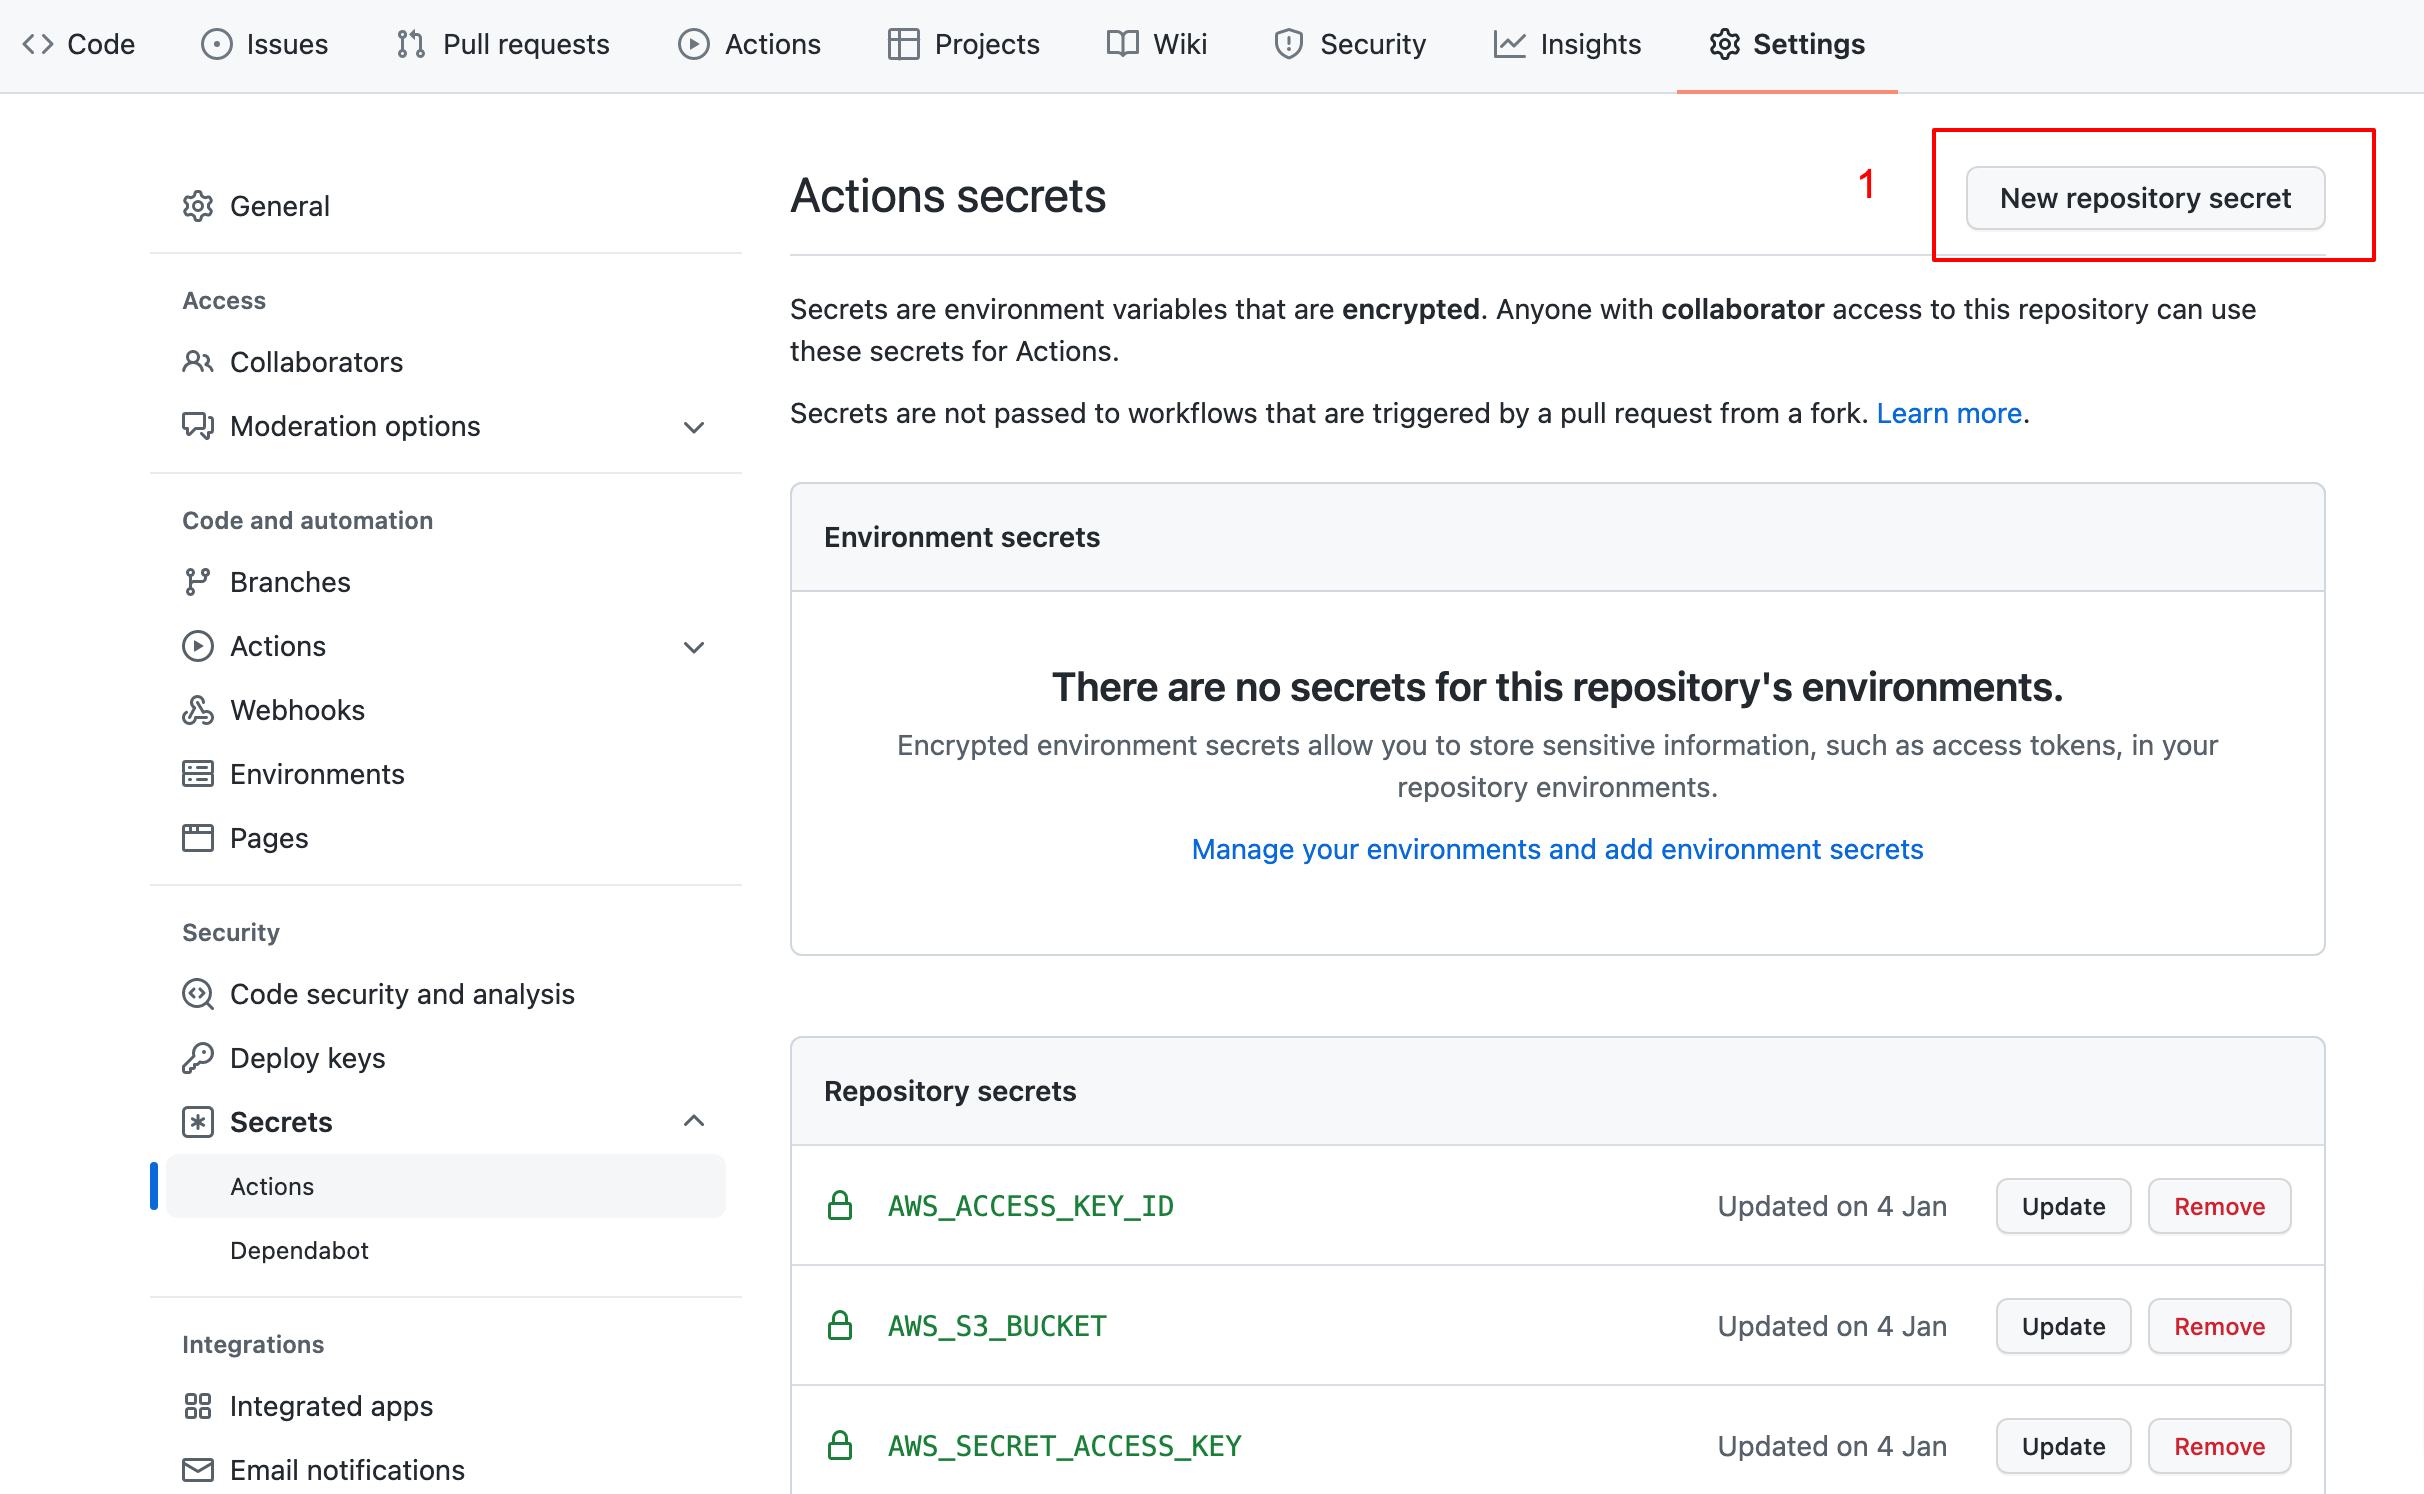Switch to the Pull requests tab
The width and height of the screenshot is (2424, 1494).
503,44
